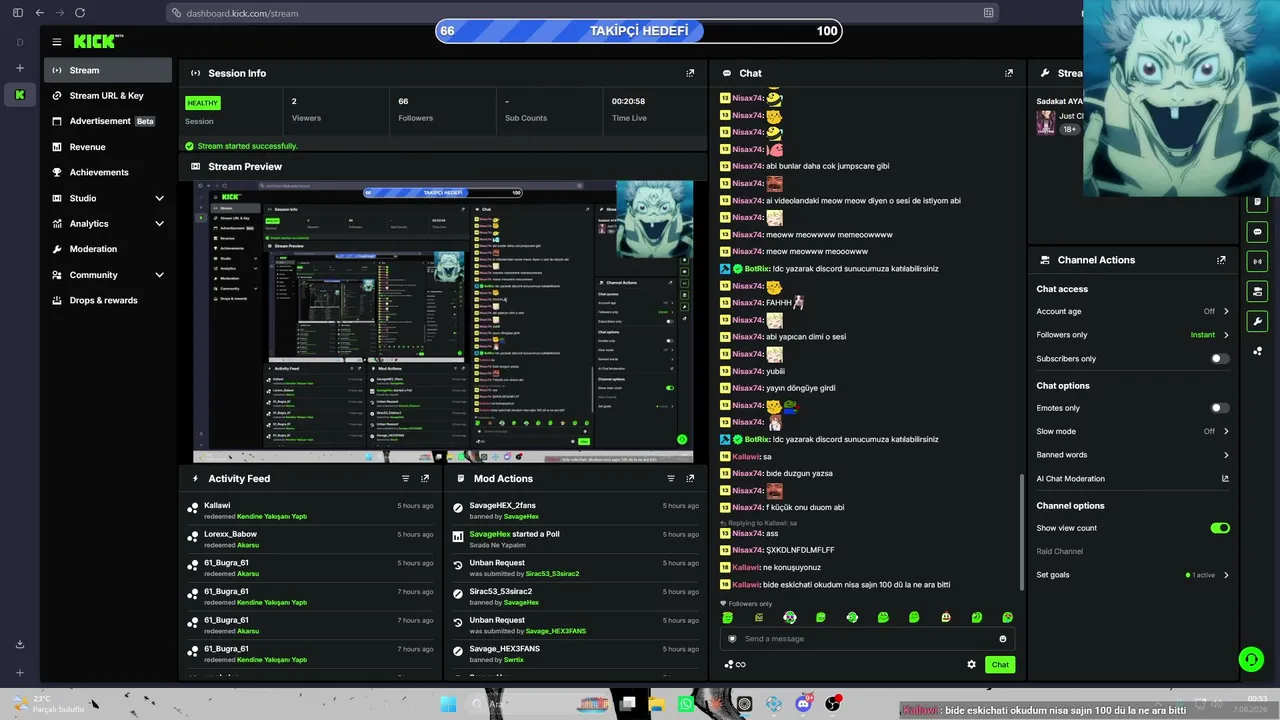Click the Just Chatting category thumbnail
The width and height of the screenshot is (1280, 720).
pos(1046,122)
